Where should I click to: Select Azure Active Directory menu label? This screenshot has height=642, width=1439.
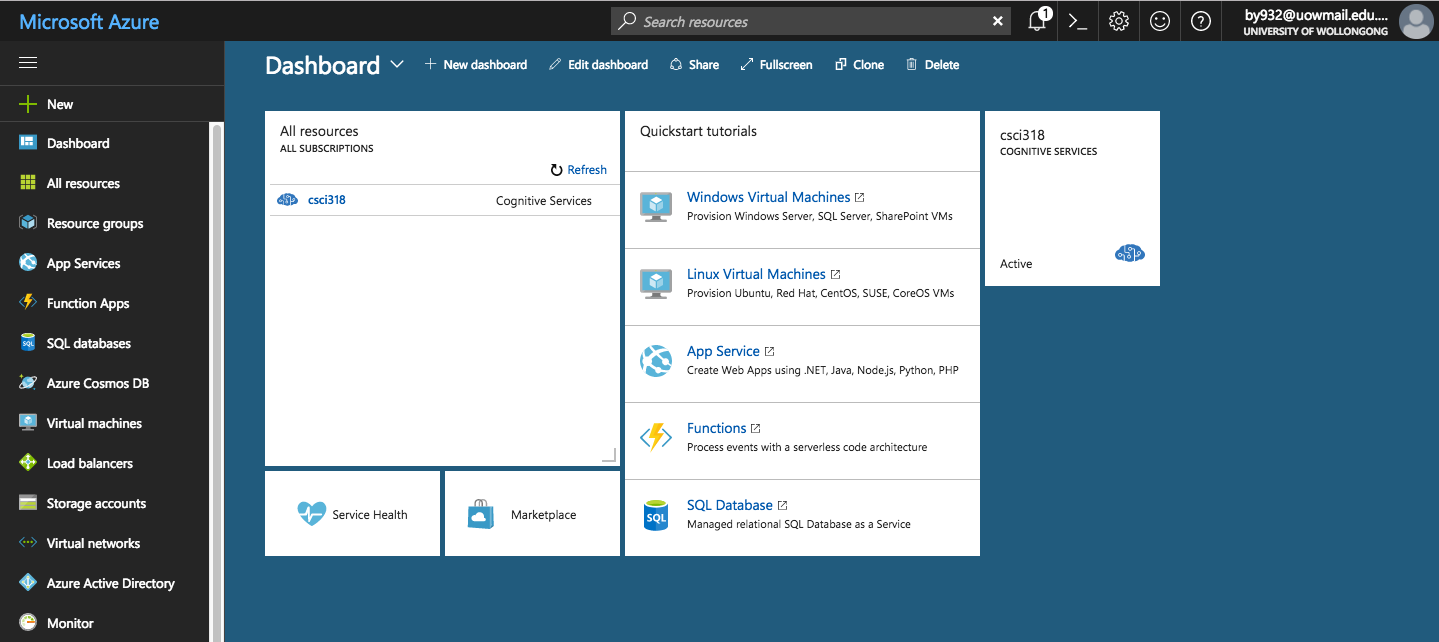pyautogui.click(x=110, y=583)
